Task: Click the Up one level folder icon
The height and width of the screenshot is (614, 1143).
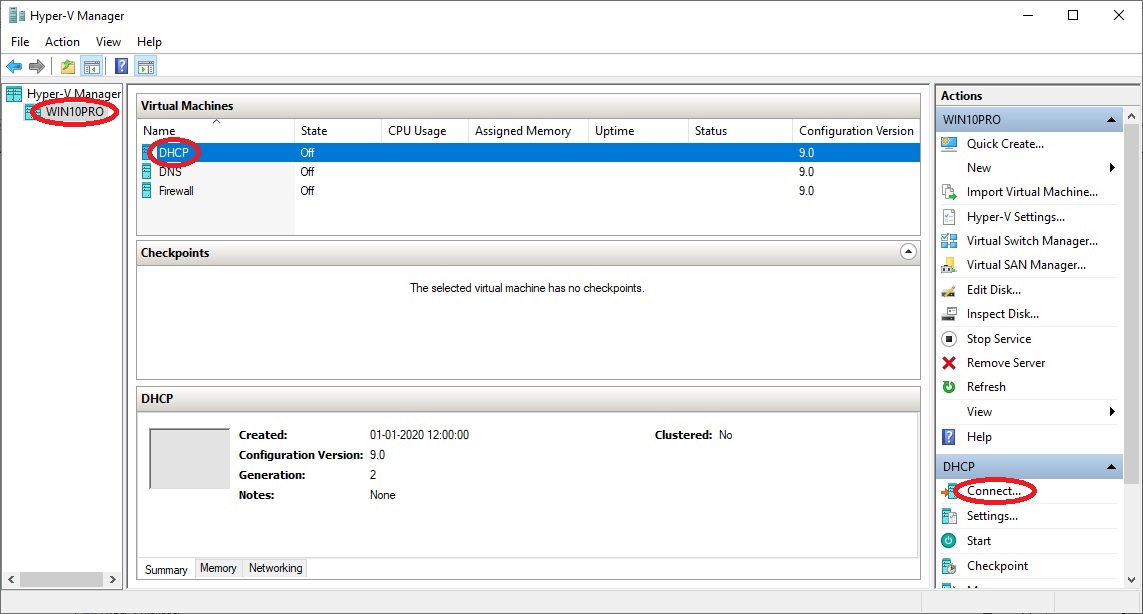Action: (68, 67)
